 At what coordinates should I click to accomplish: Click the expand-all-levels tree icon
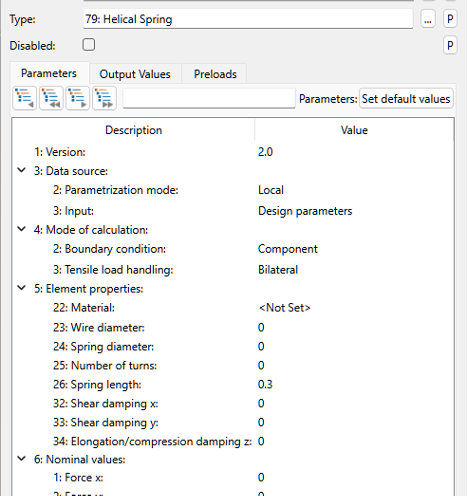tap(104, 98)
